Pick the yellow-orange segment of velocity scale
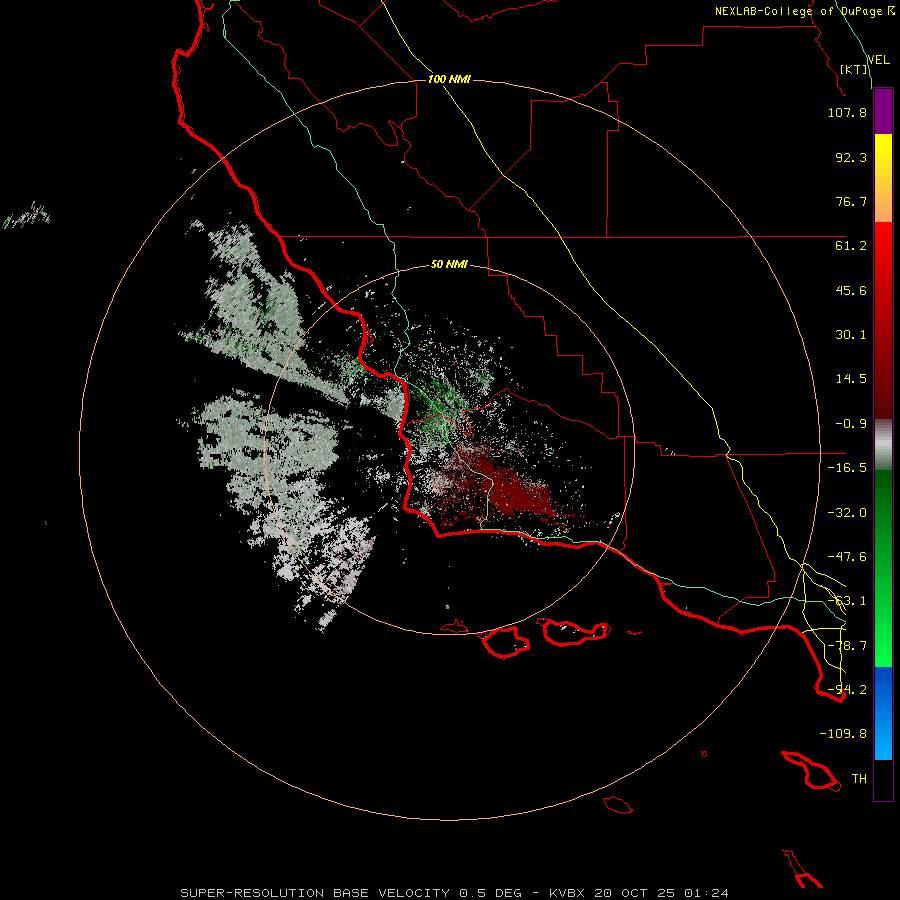Image resolution: width=900 pixels, height=900 pixels. [883, 178]
